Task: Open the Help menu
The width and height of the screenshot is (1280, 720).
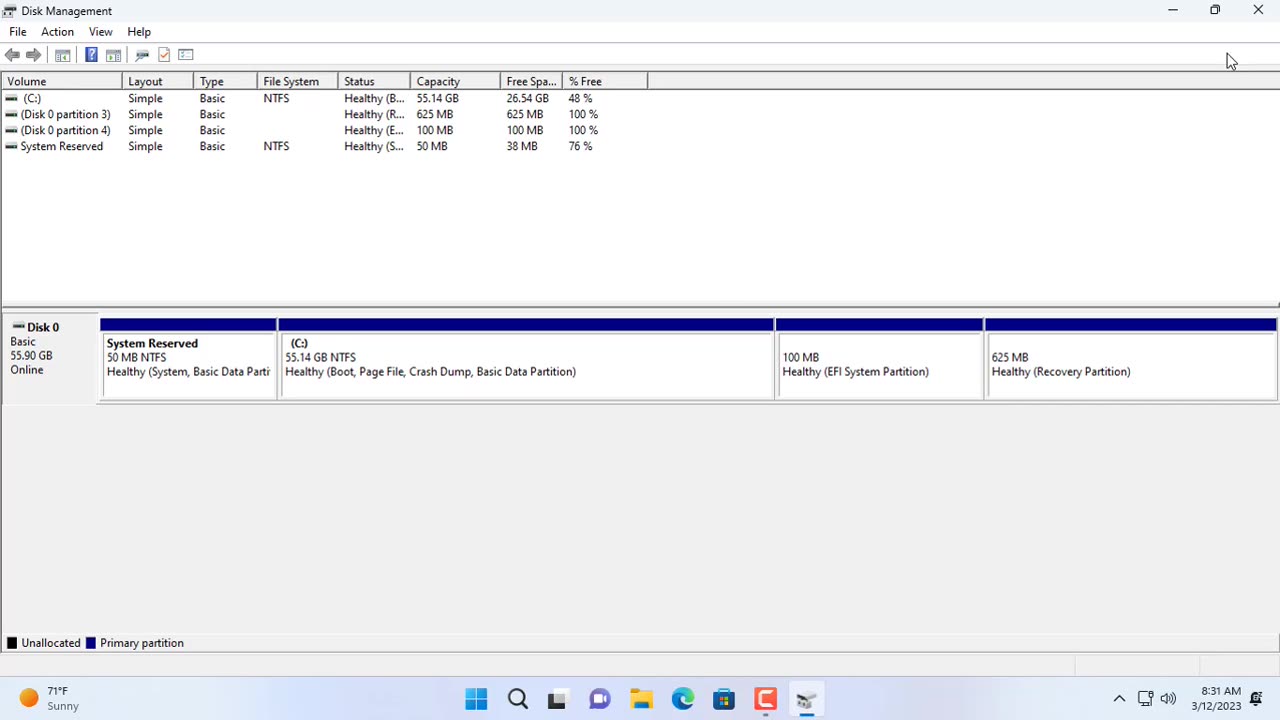Action: point(139,32)
